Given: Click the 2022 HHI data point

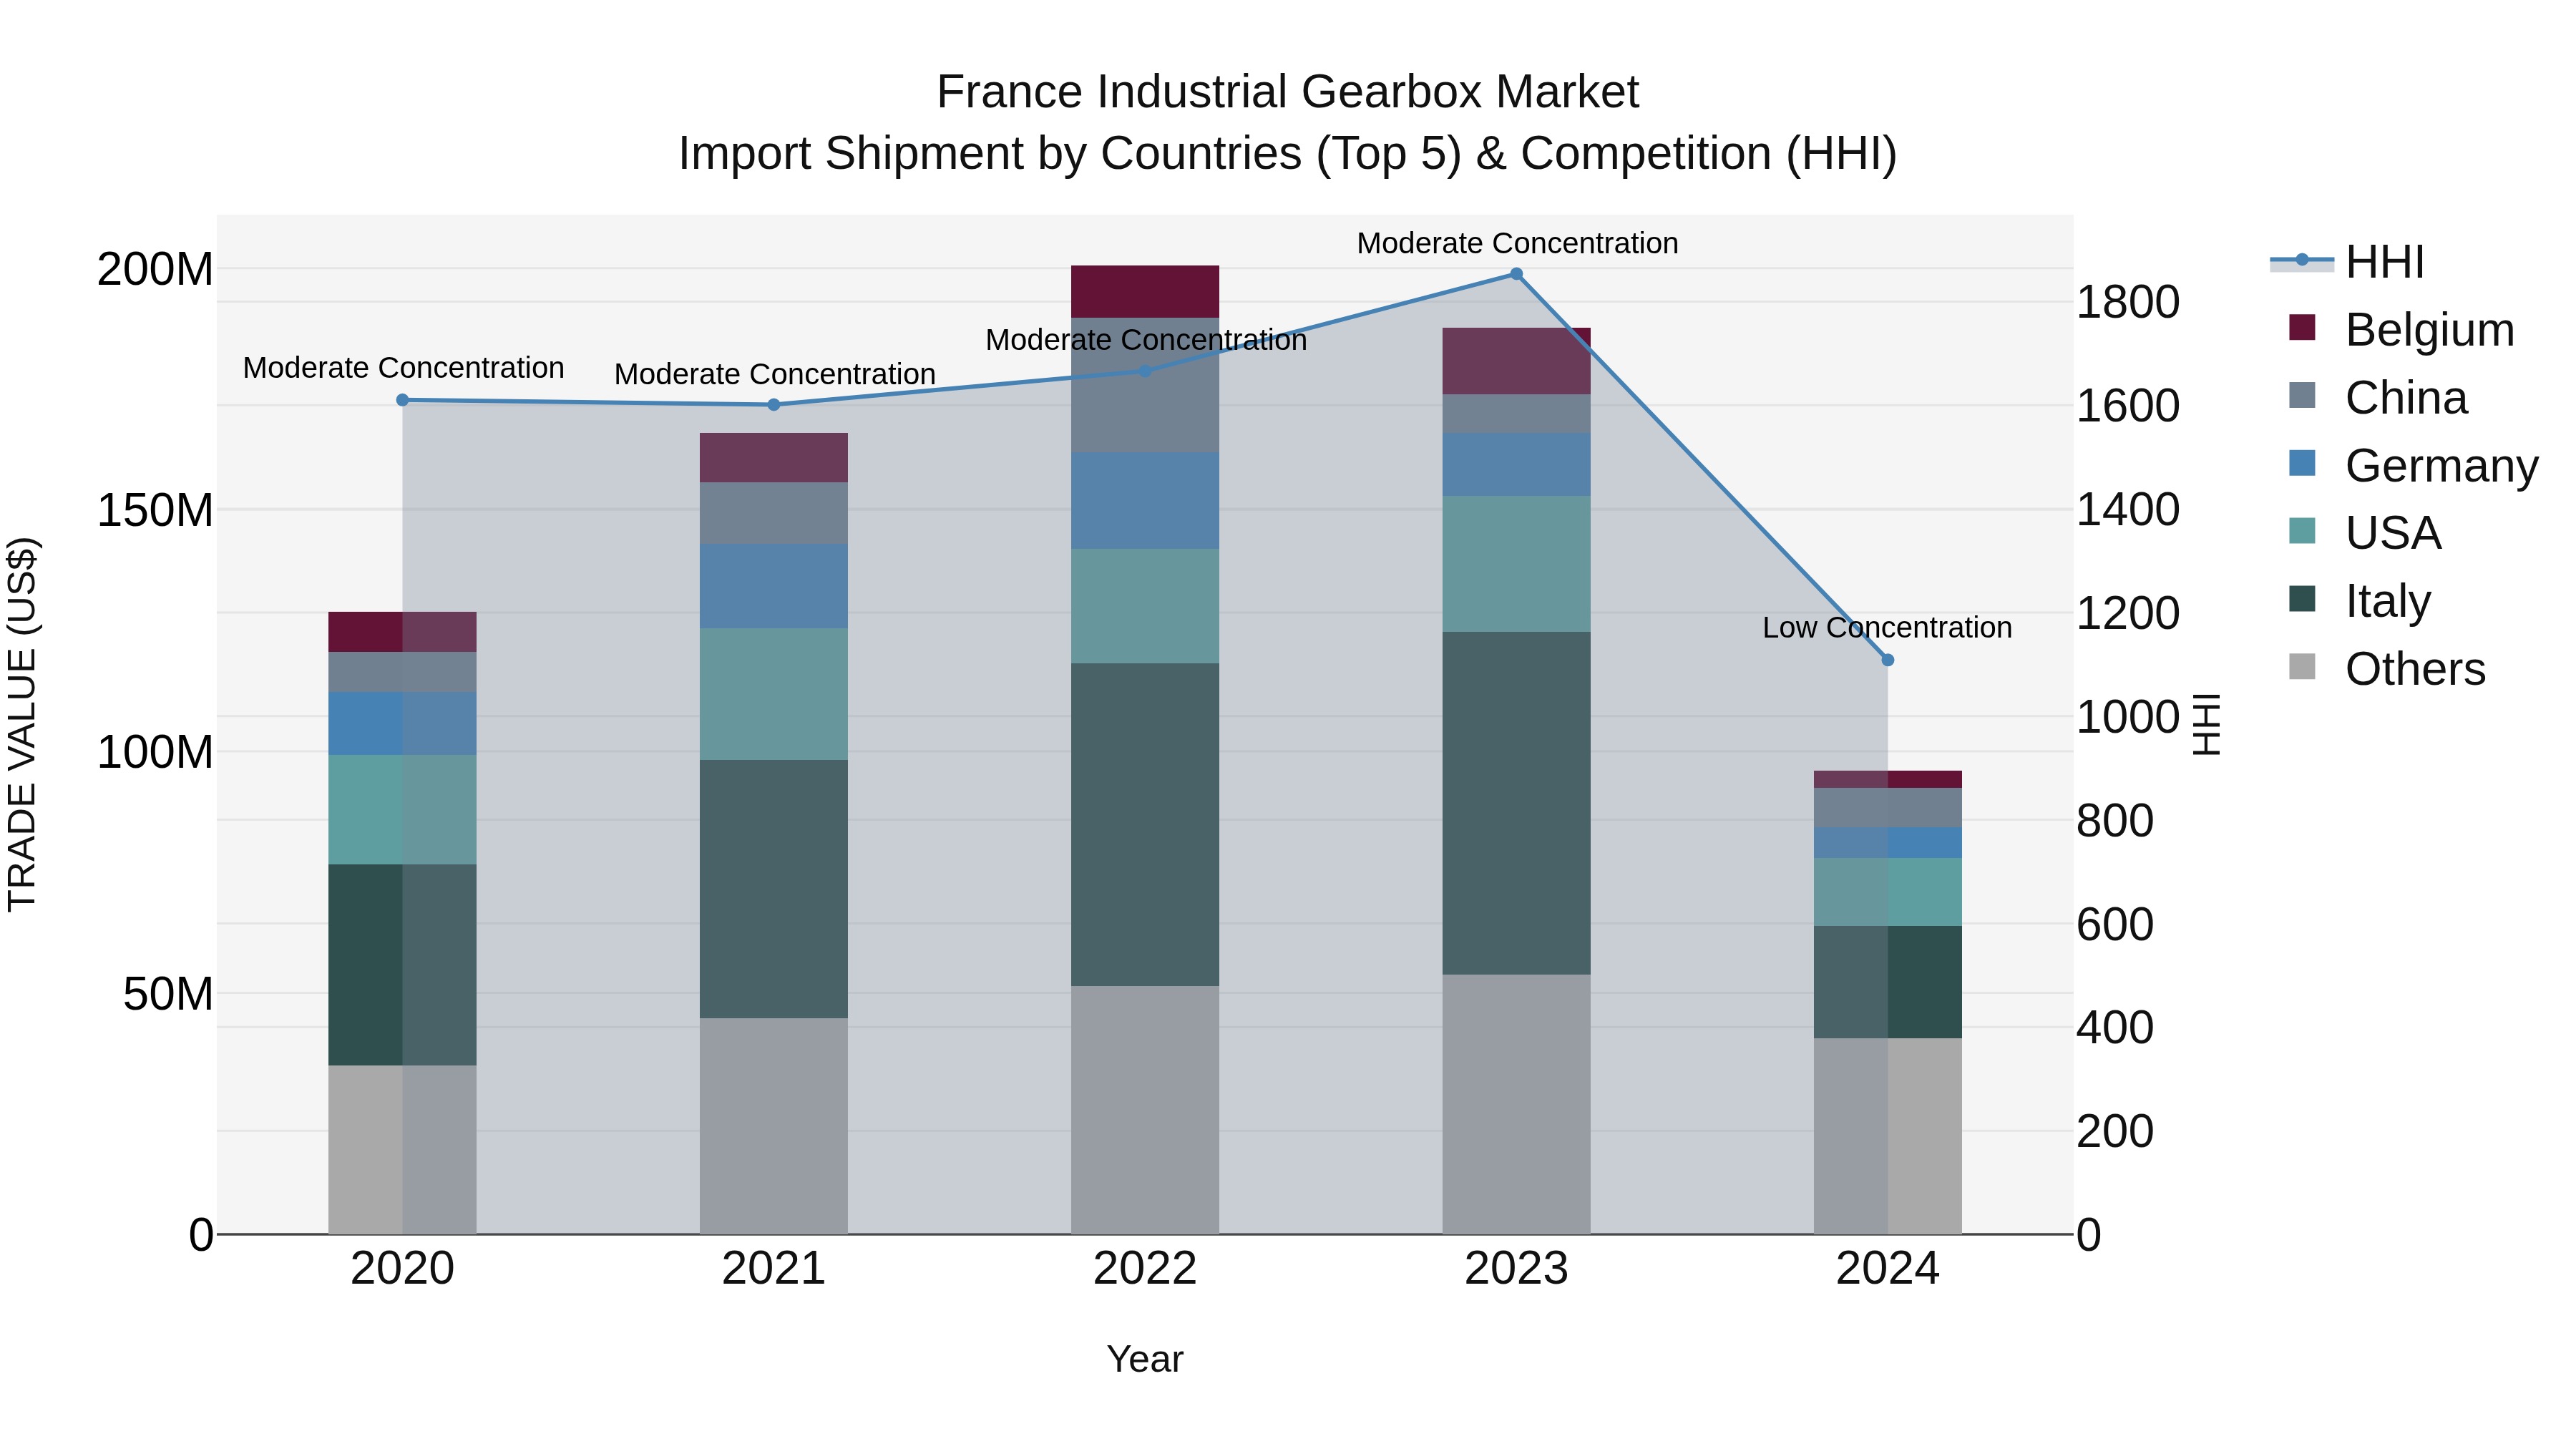Looking at the screenshot, I should 1145,371.
